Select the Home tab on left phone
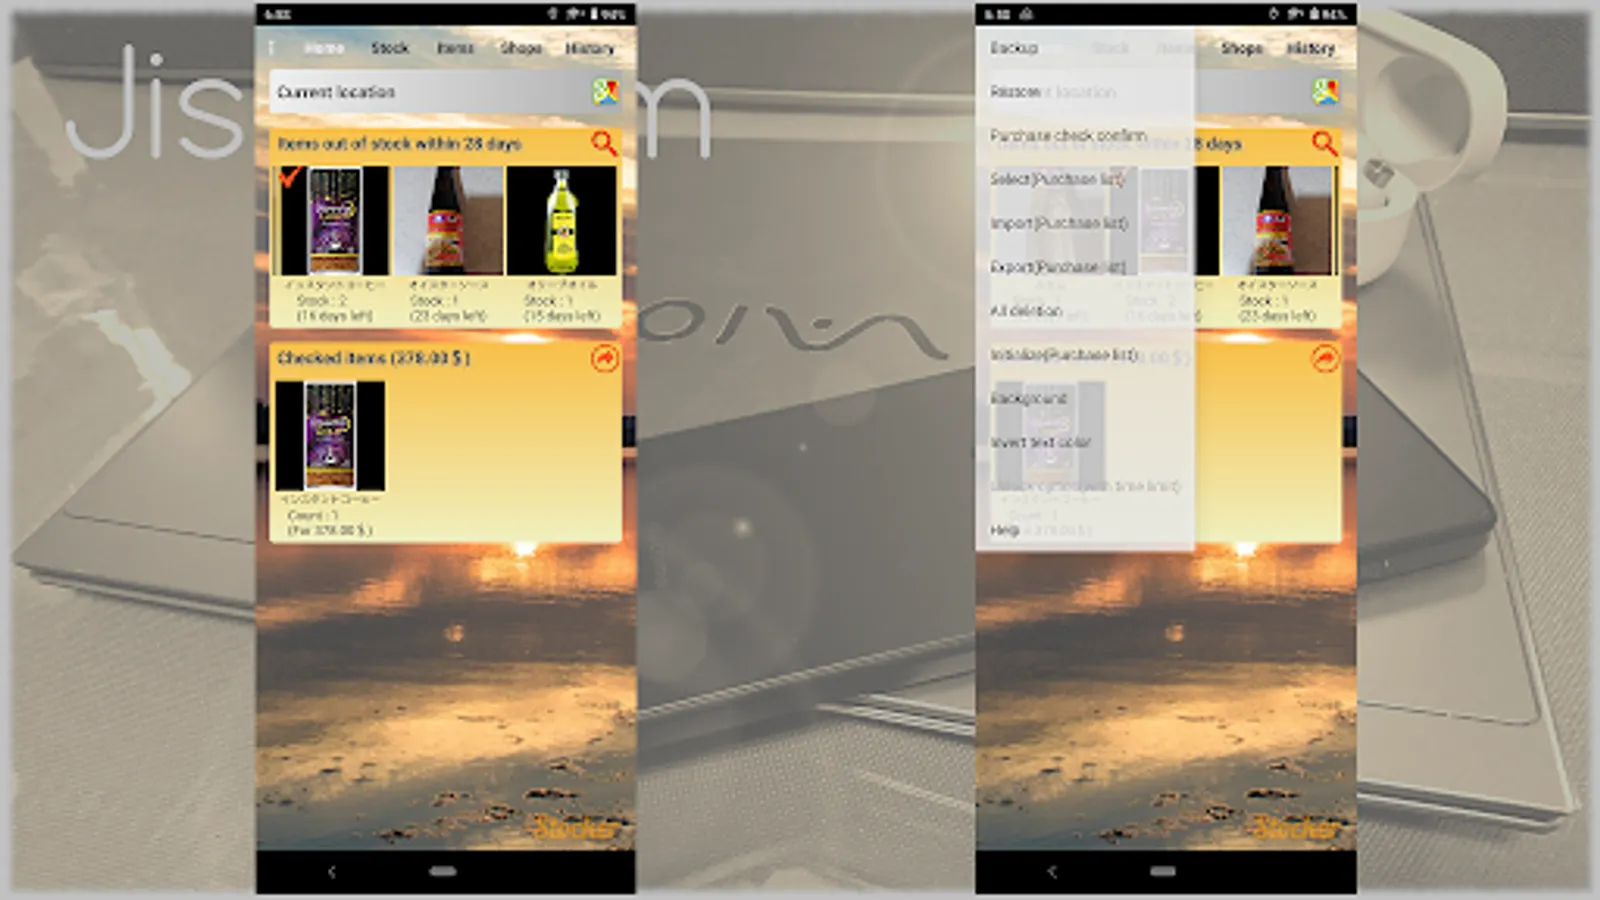Screen dimensions: 1600x900 (324, 48)
